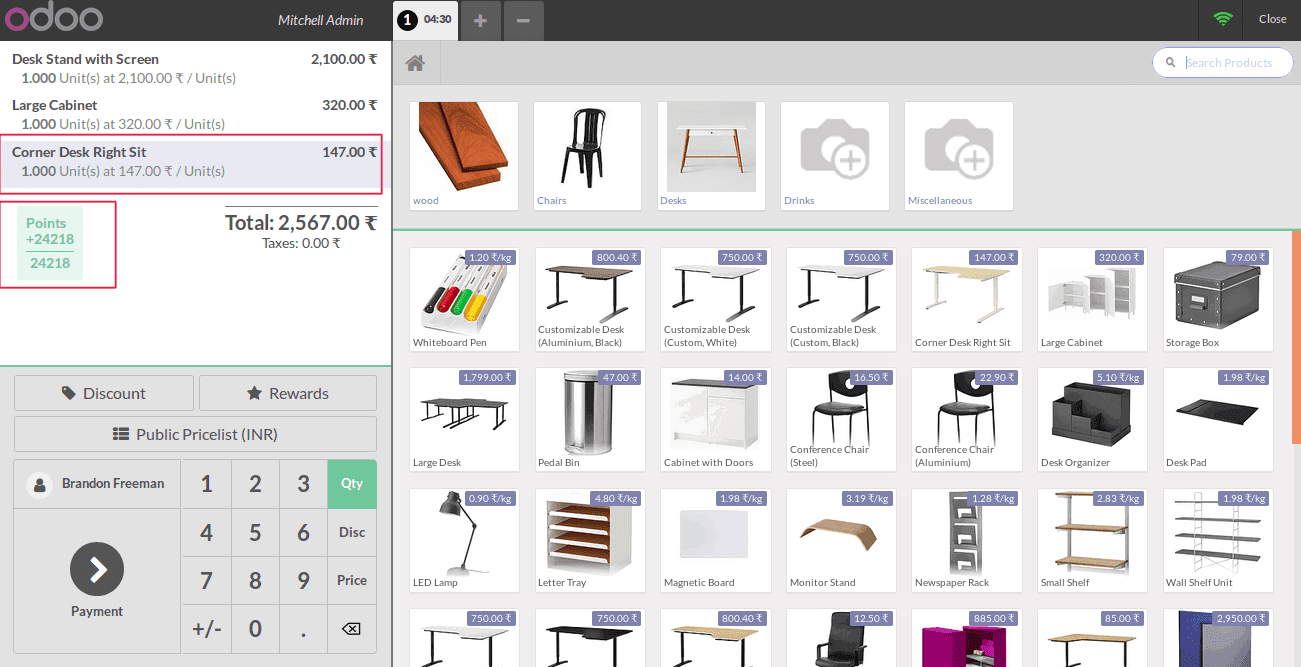Tap numpad key 0
The height and width of the screenshot is (667, 1301).
coord(255,629)
